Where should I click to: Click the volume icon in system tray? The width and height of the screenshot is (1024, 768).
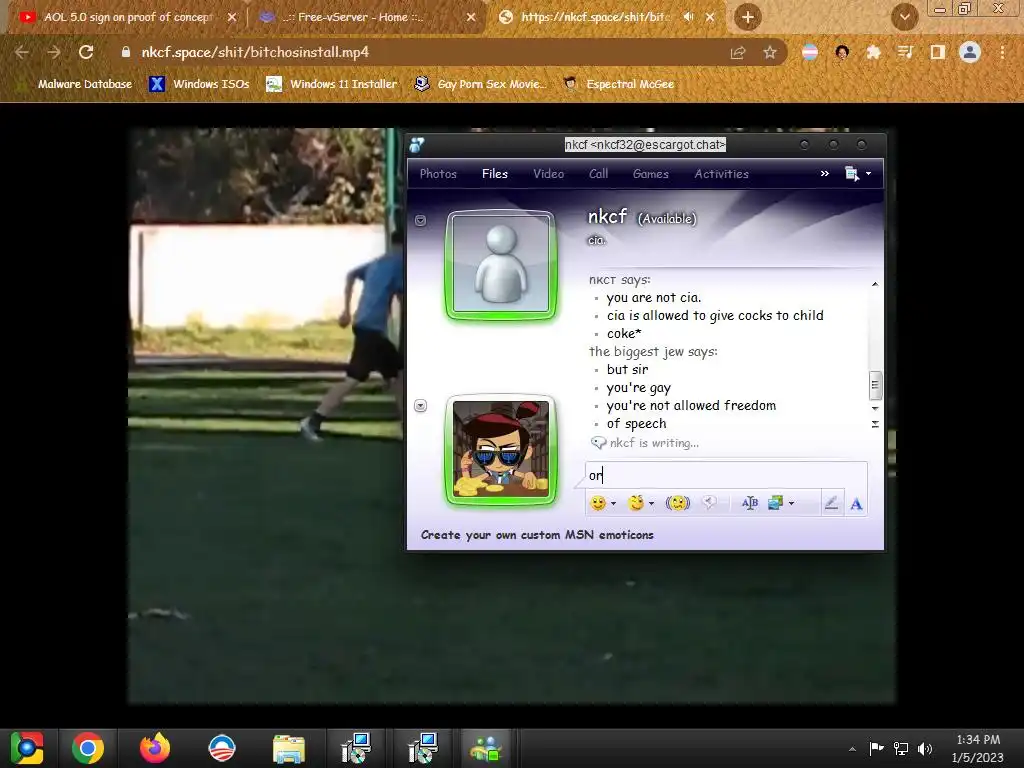tap(925, 749)
